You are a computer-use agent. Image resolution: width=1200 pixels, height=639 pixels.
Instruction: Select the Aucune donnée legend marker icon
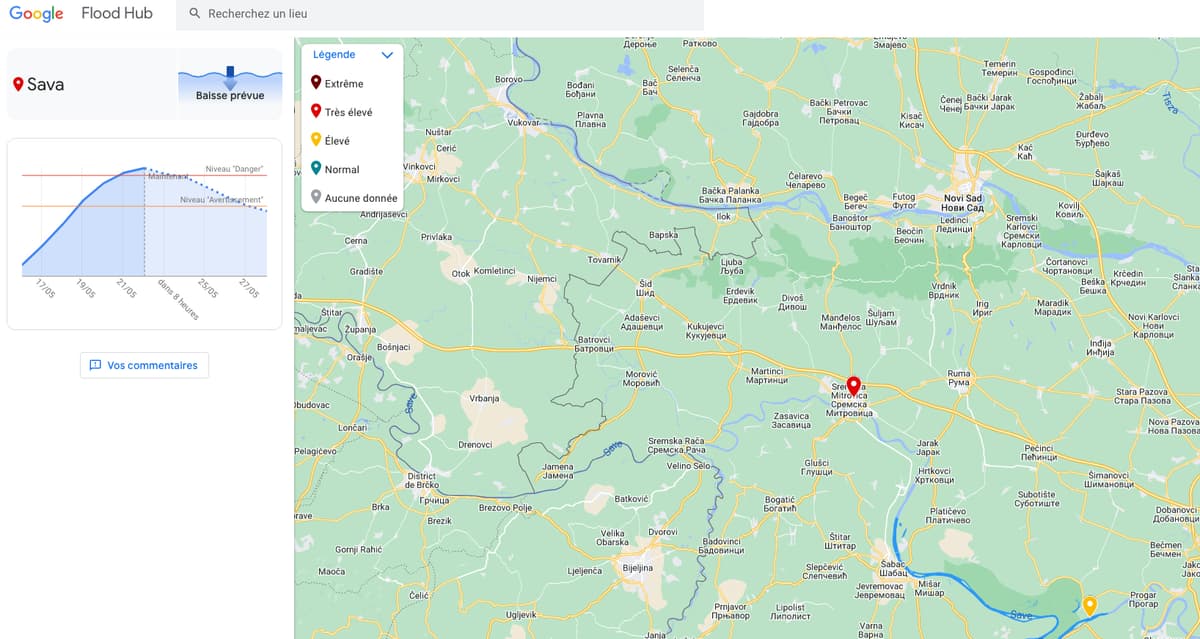point(314,197)
